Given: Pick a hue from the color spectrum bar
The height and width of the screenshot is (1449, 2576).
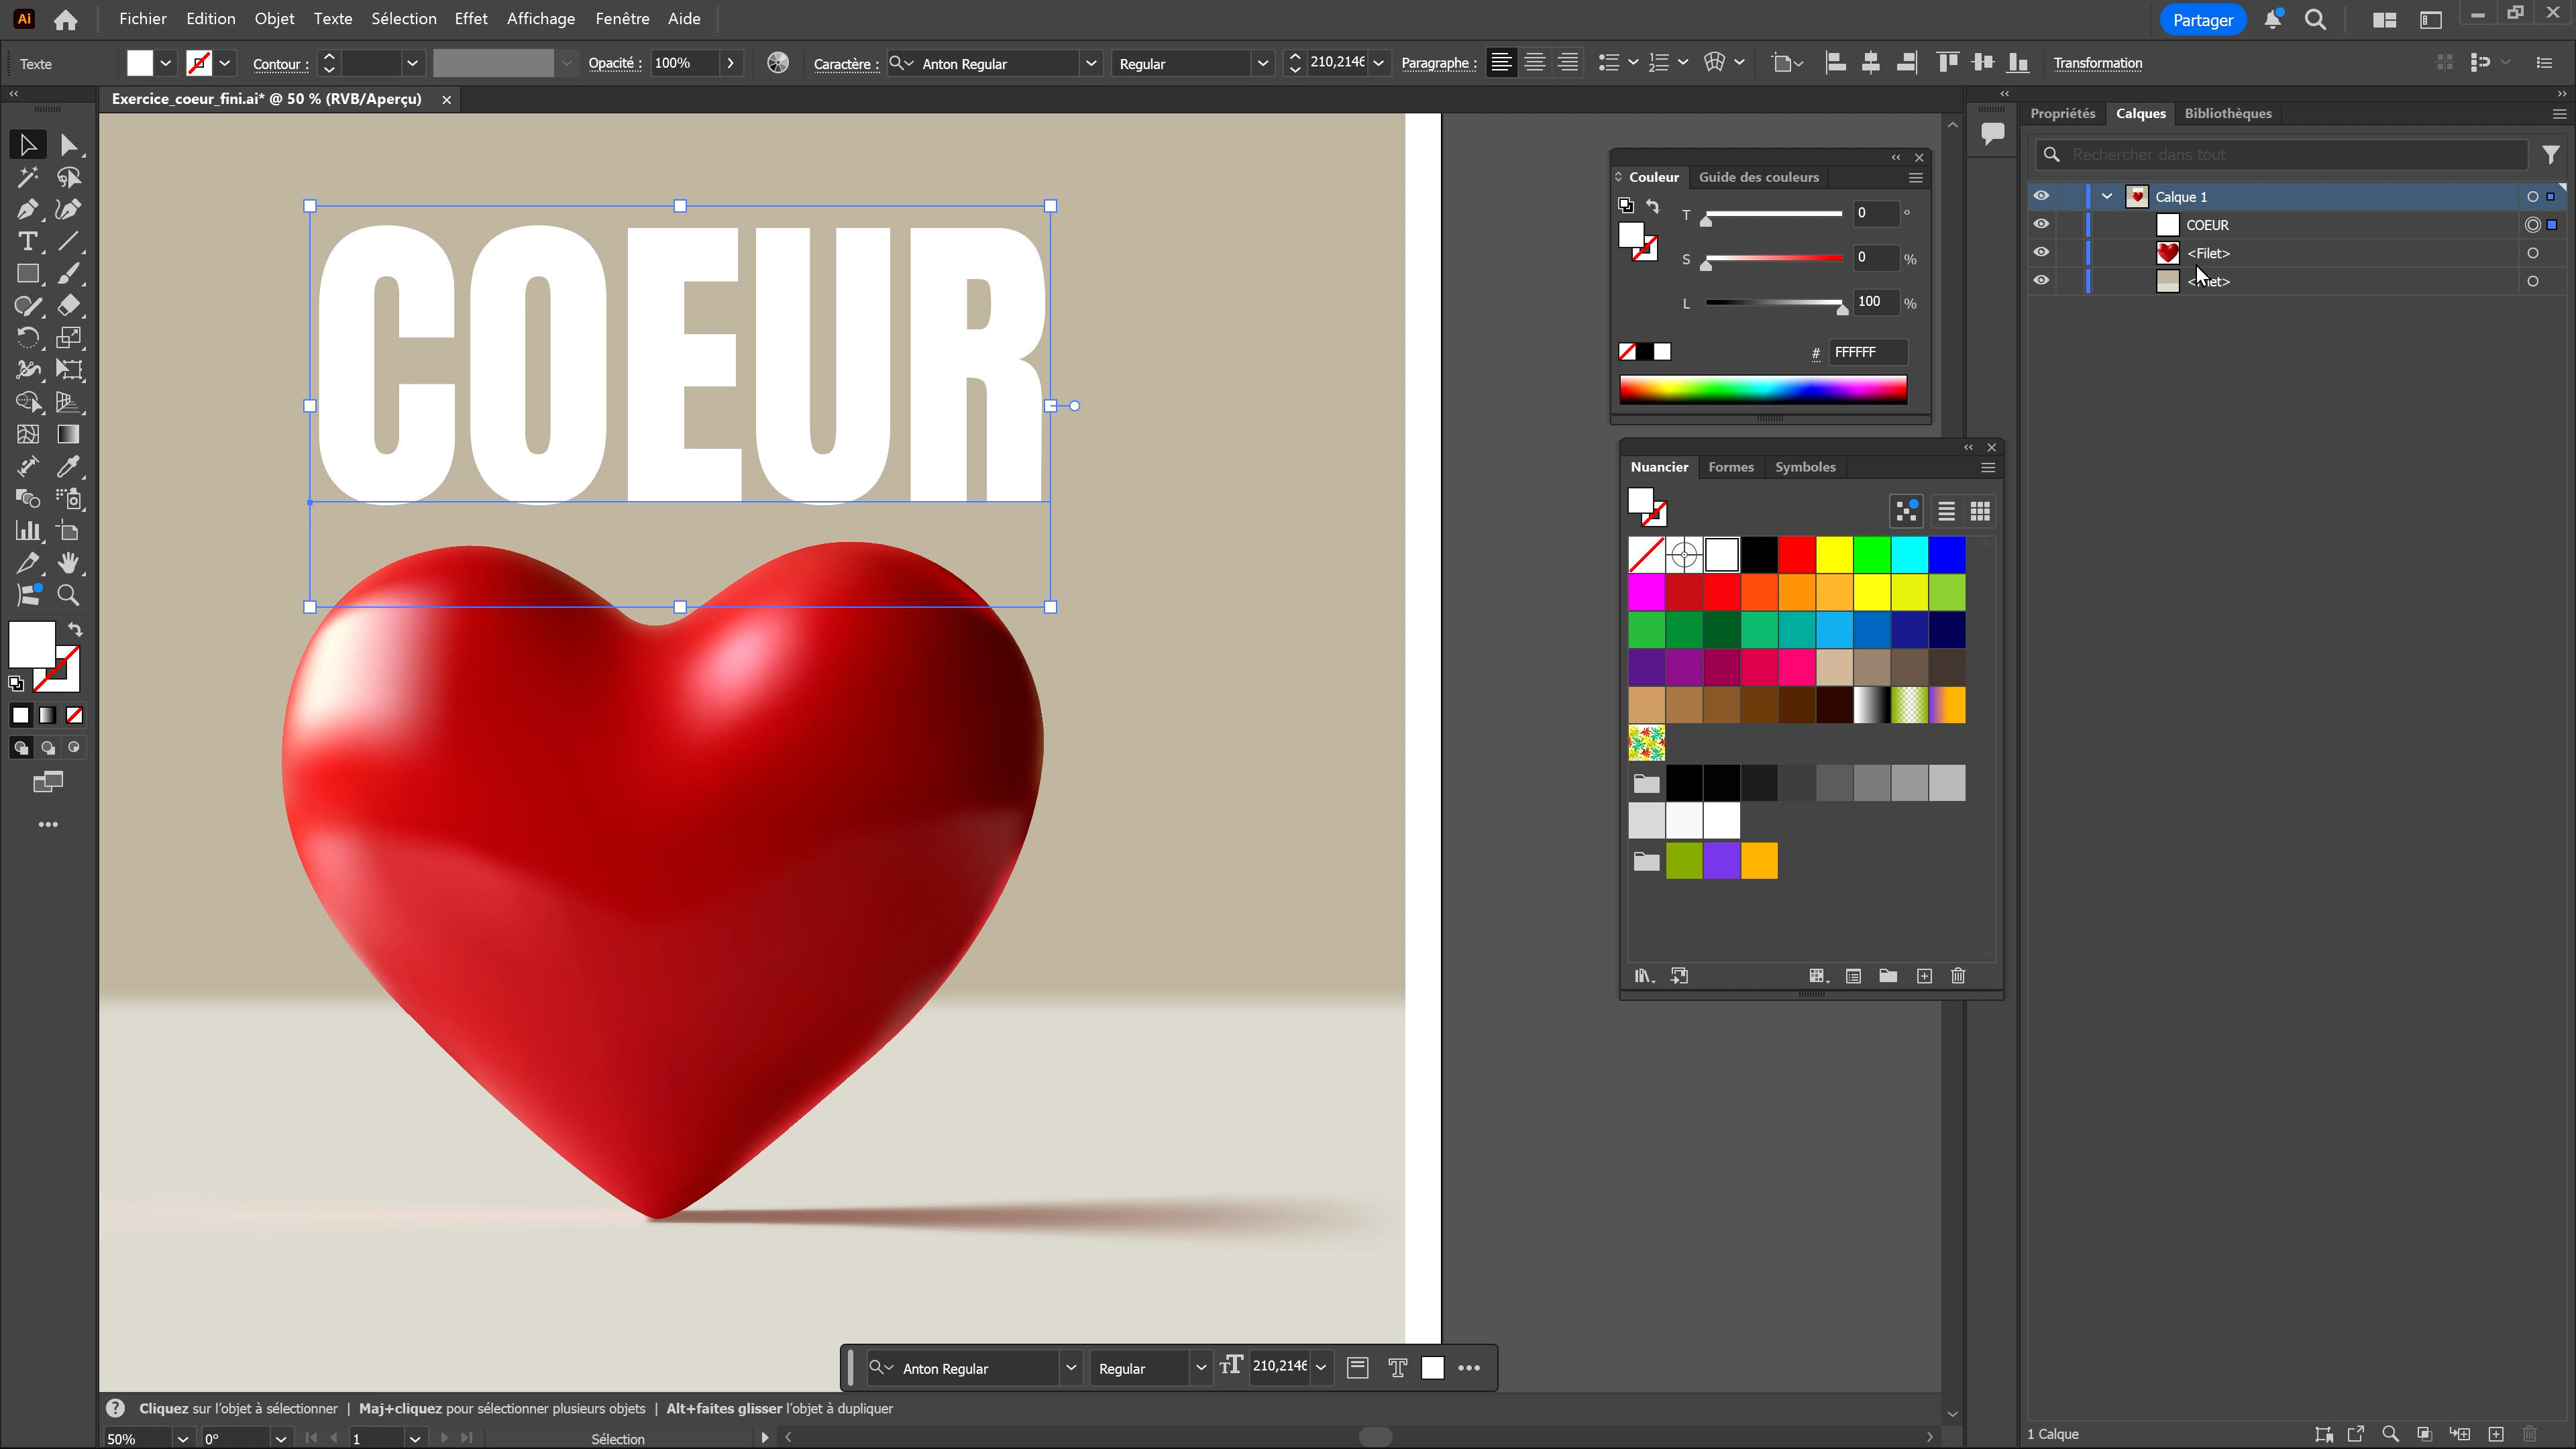Looking at the screenshot, I should tap(1762, 389).
